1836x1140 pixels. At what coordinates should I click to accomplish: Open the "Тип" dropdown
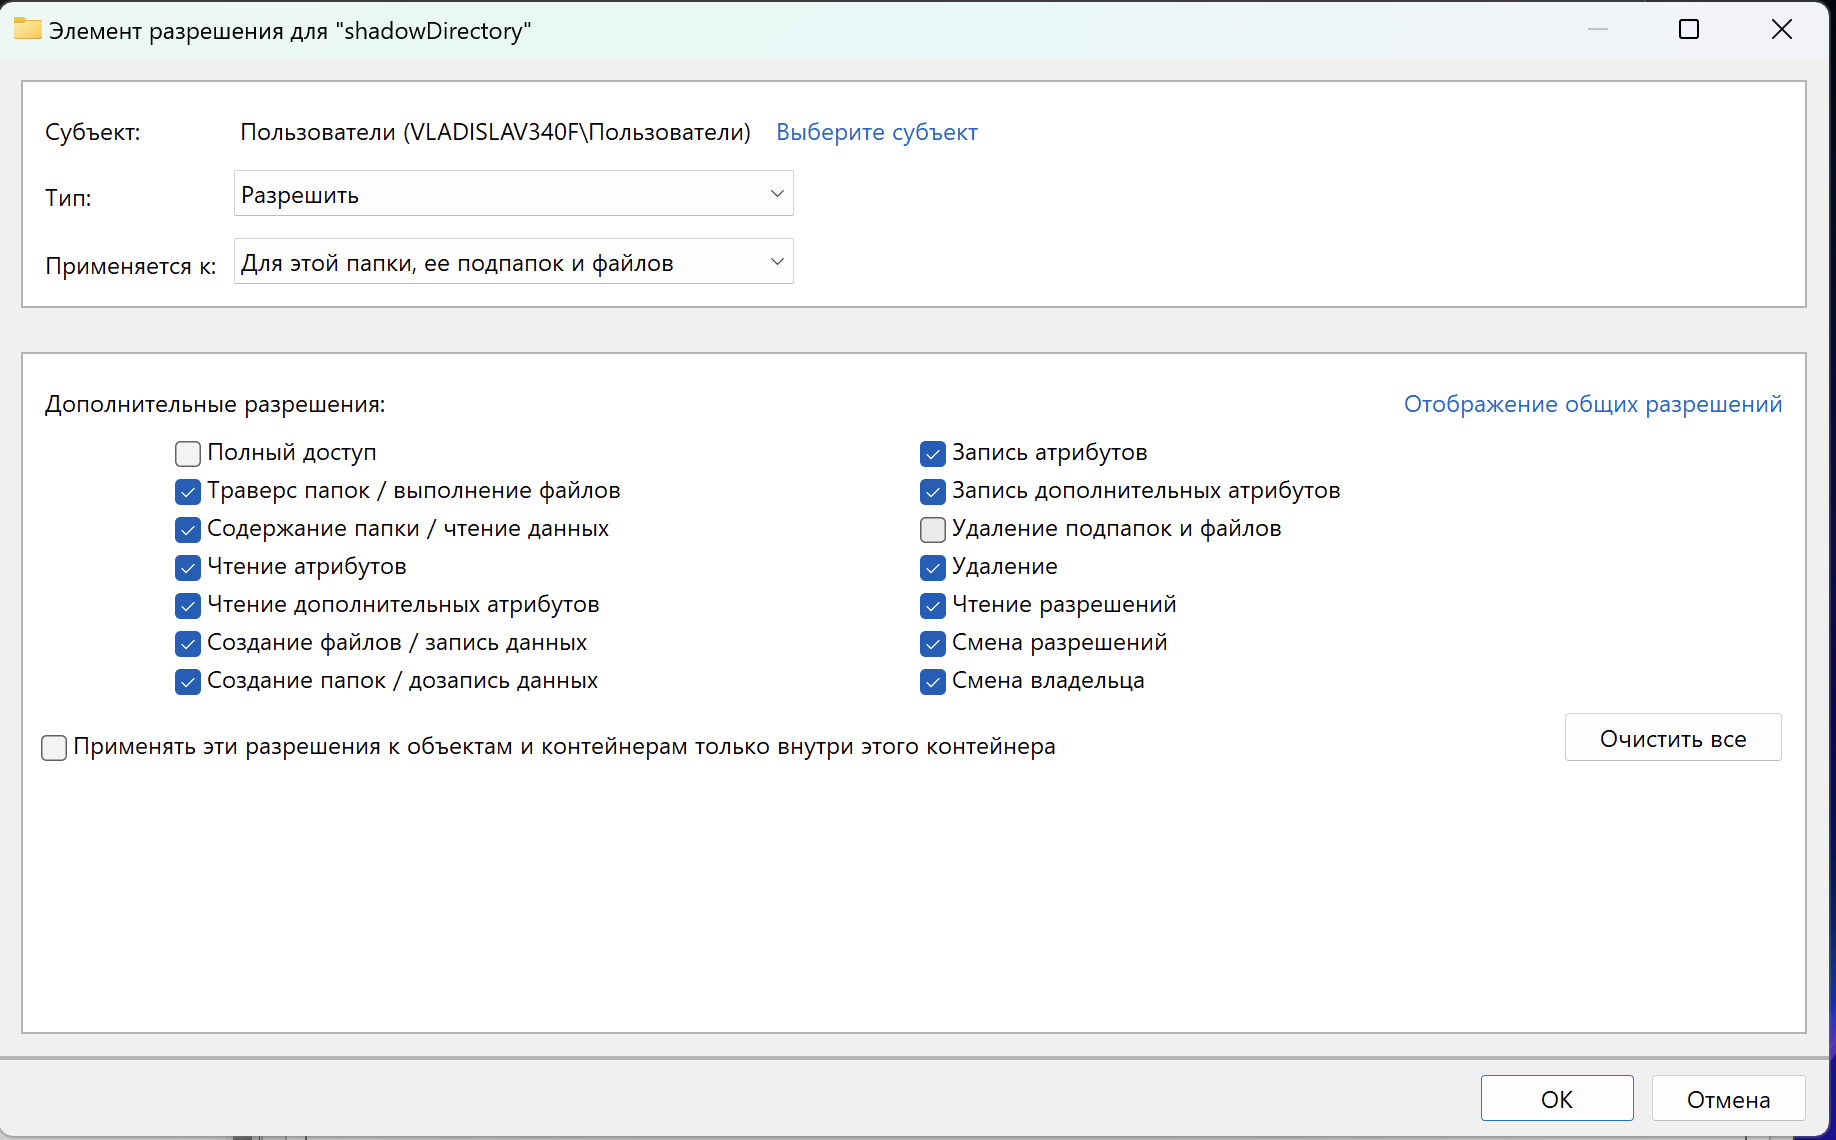[x=513, y=194]
